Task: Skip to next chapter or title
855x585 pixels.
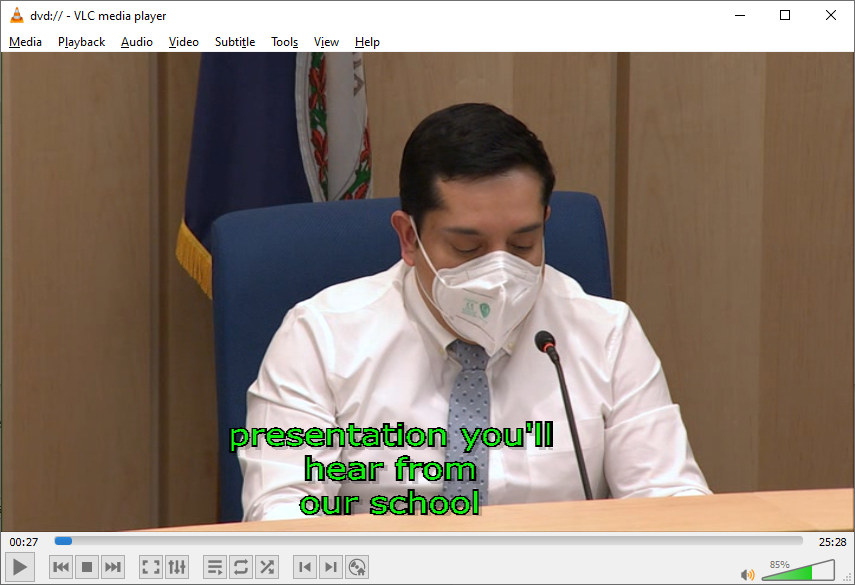Action: pos(113,567)
